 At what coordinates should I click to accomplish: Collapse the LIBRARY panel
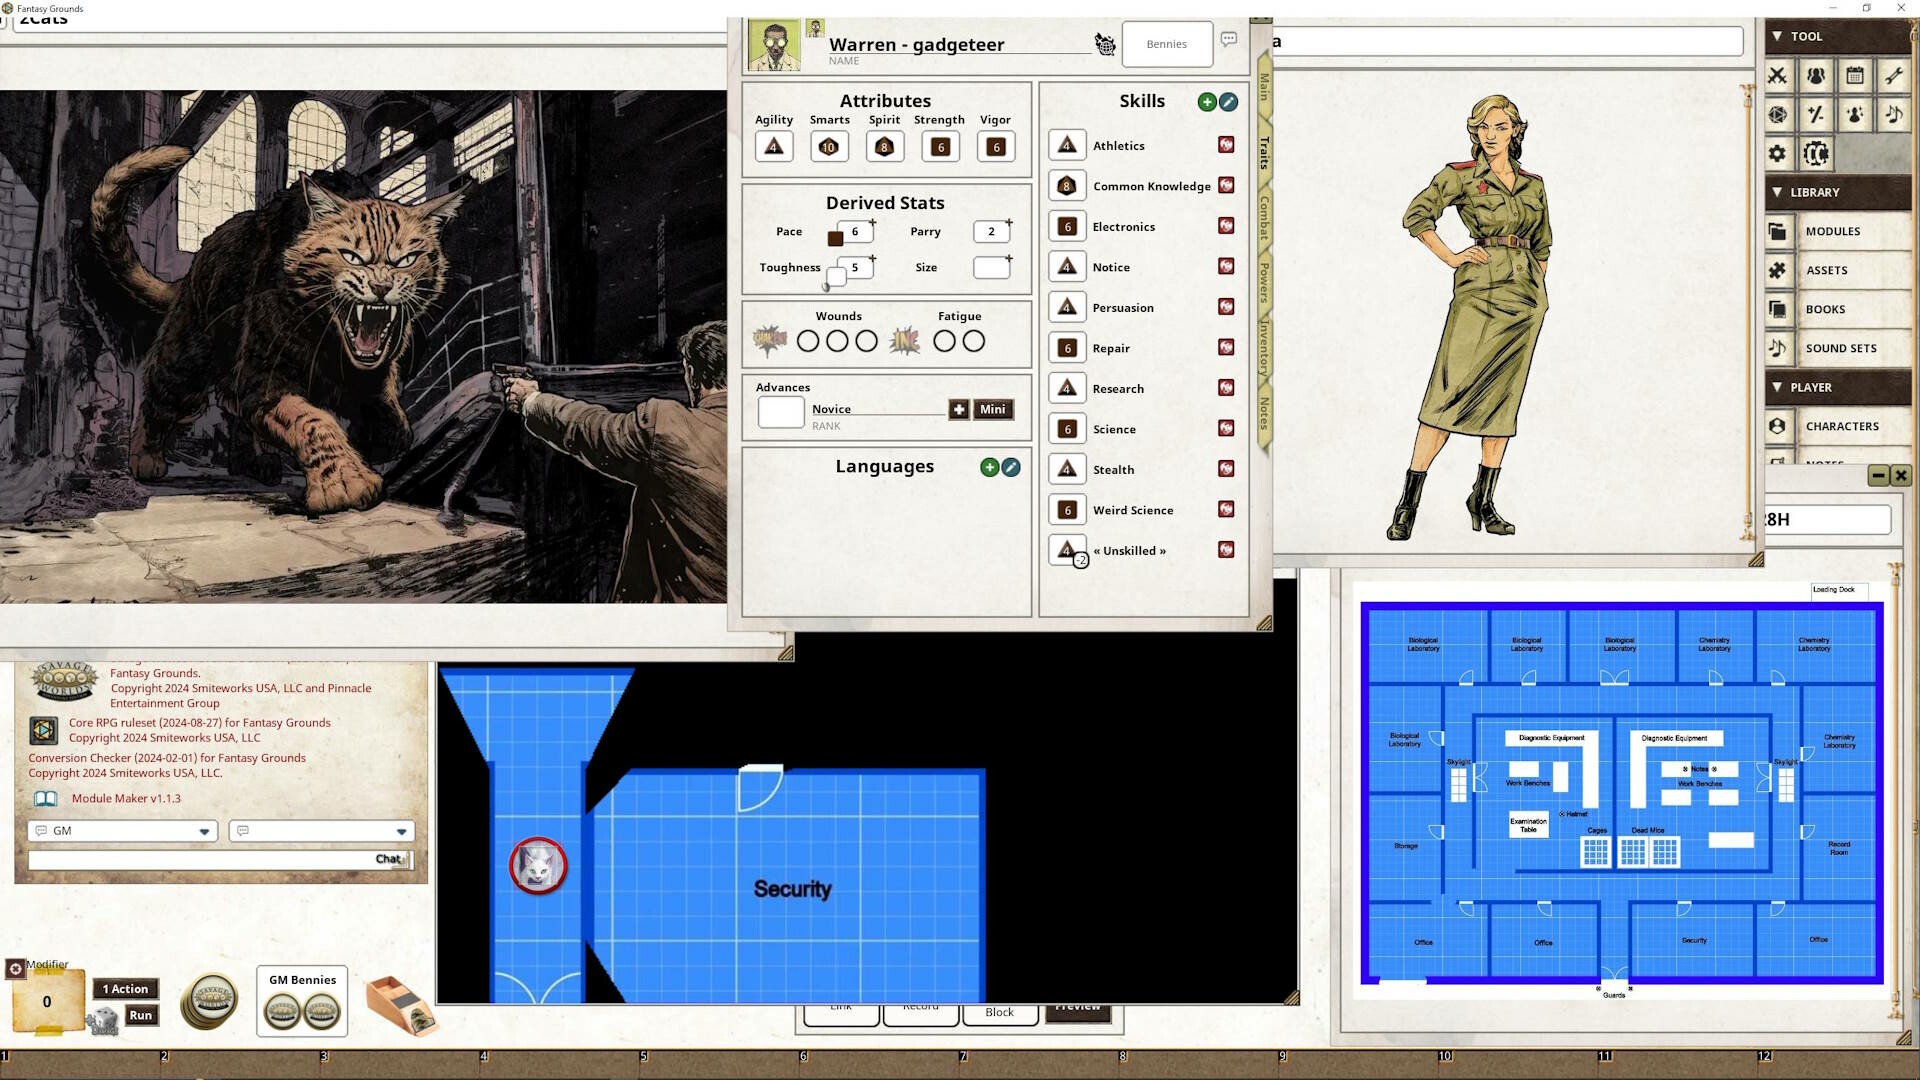1779,192
